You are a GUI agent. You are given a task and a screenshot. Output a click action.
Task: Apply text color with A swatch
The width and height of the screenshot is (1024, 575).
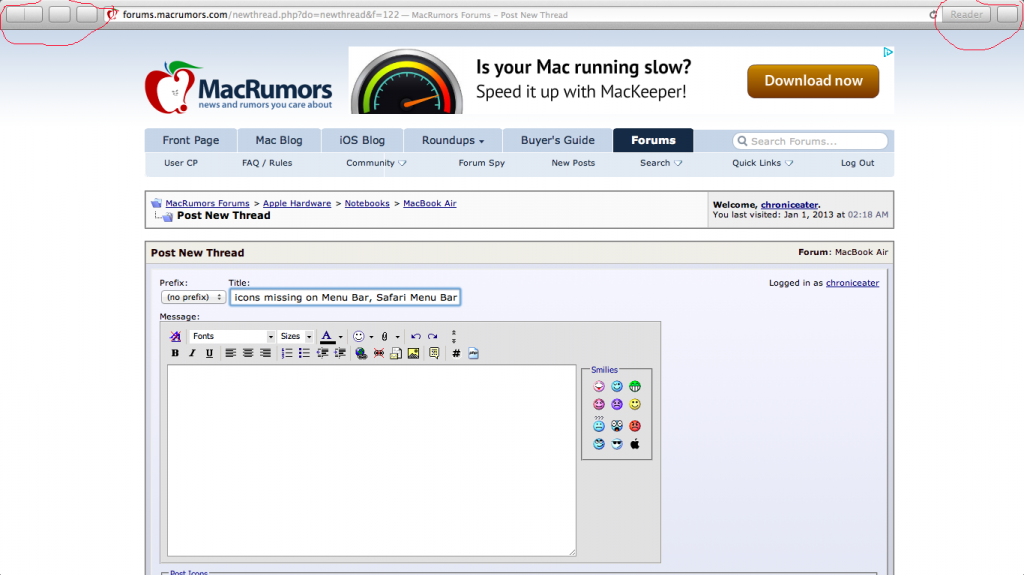click(327, 337)
